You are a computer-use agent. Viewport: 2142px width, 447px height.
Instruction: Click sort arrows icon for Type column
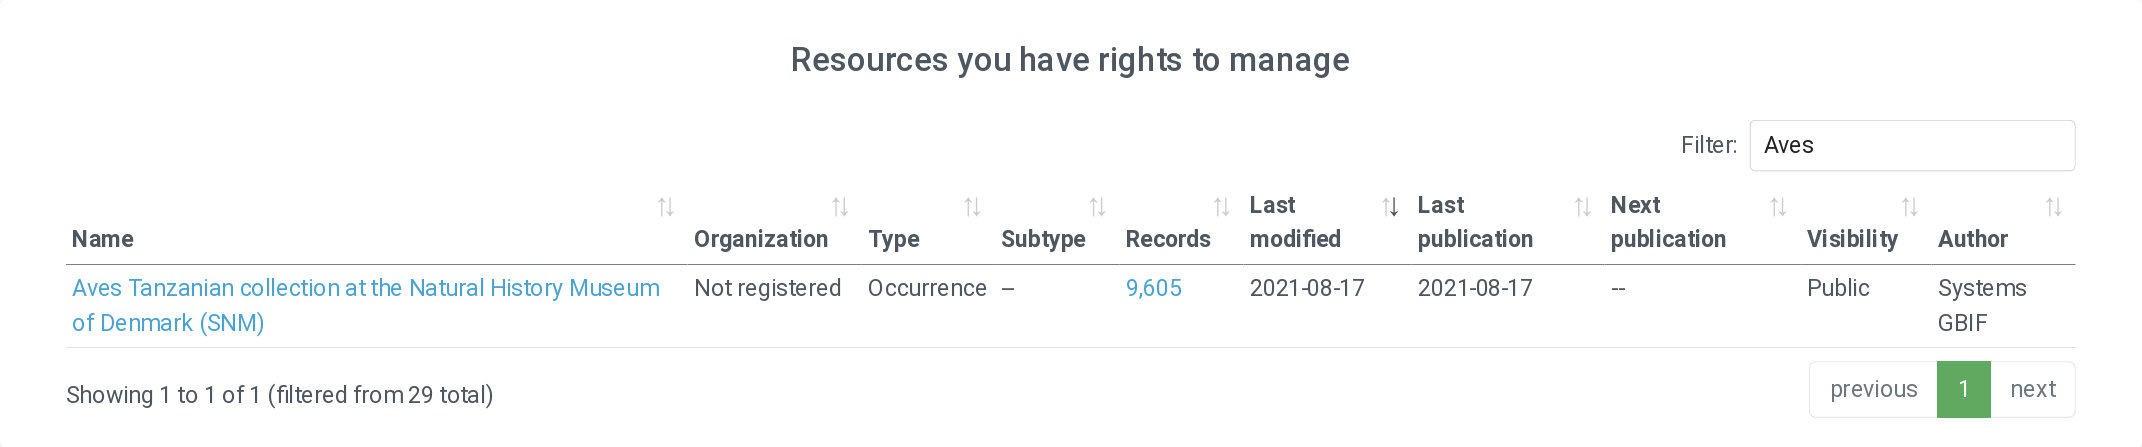coord(972,207)
